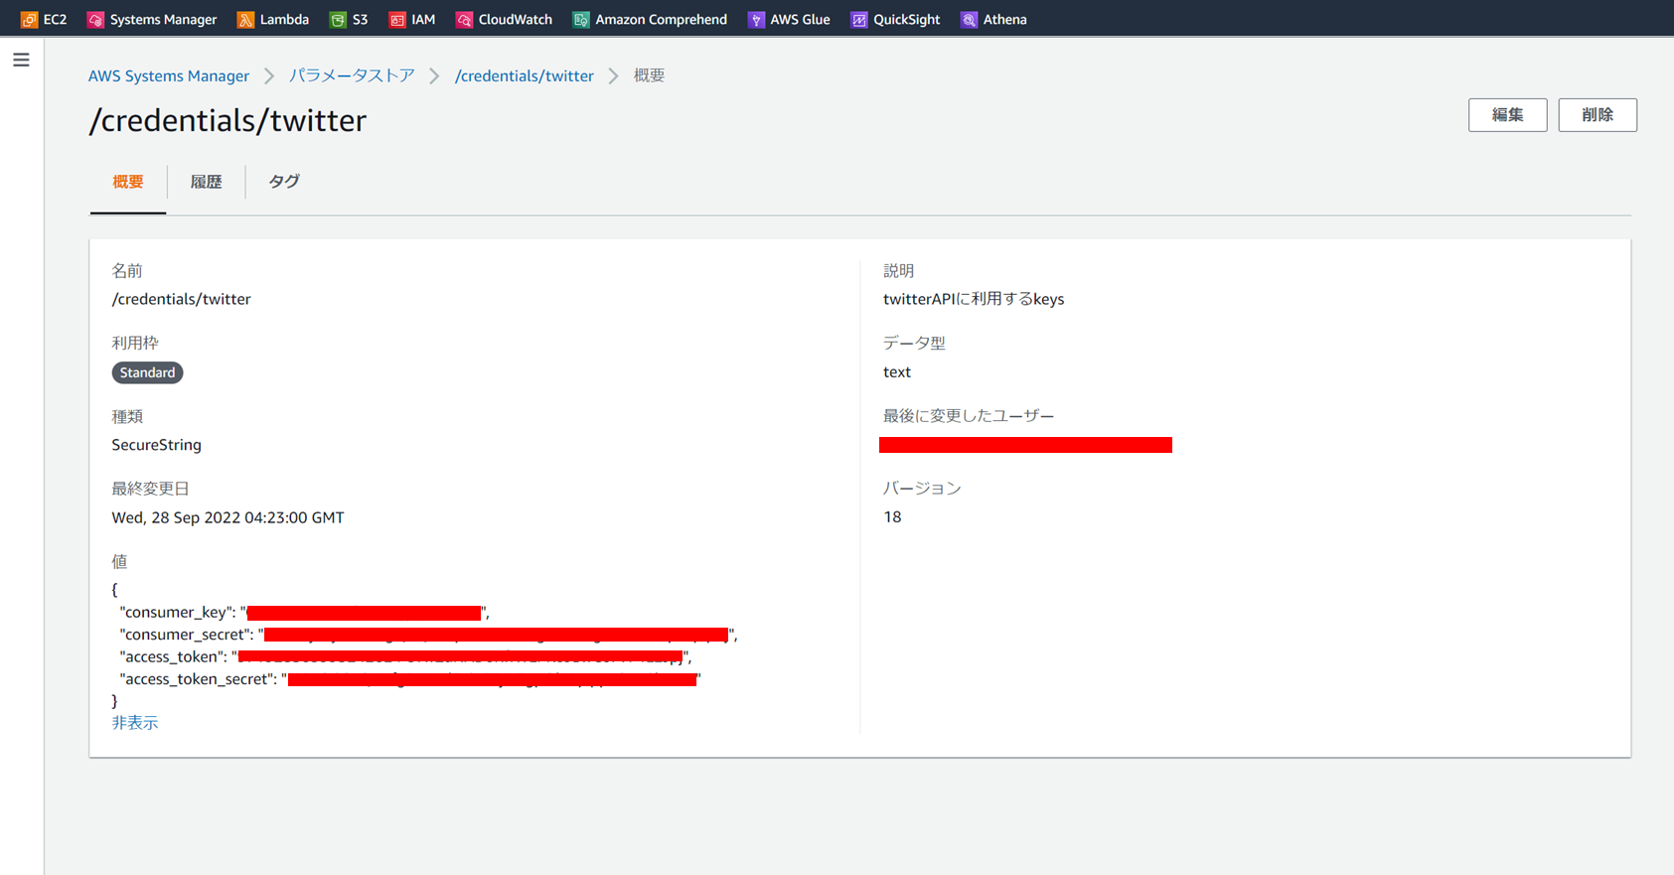Switch to the タグ tab
This screenshot has height=875, width=1674.
(x=284, y=182)
